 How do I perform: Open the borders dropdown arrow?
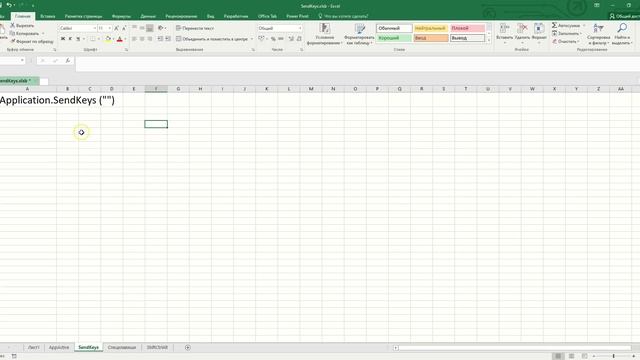[x=98, y=39]
